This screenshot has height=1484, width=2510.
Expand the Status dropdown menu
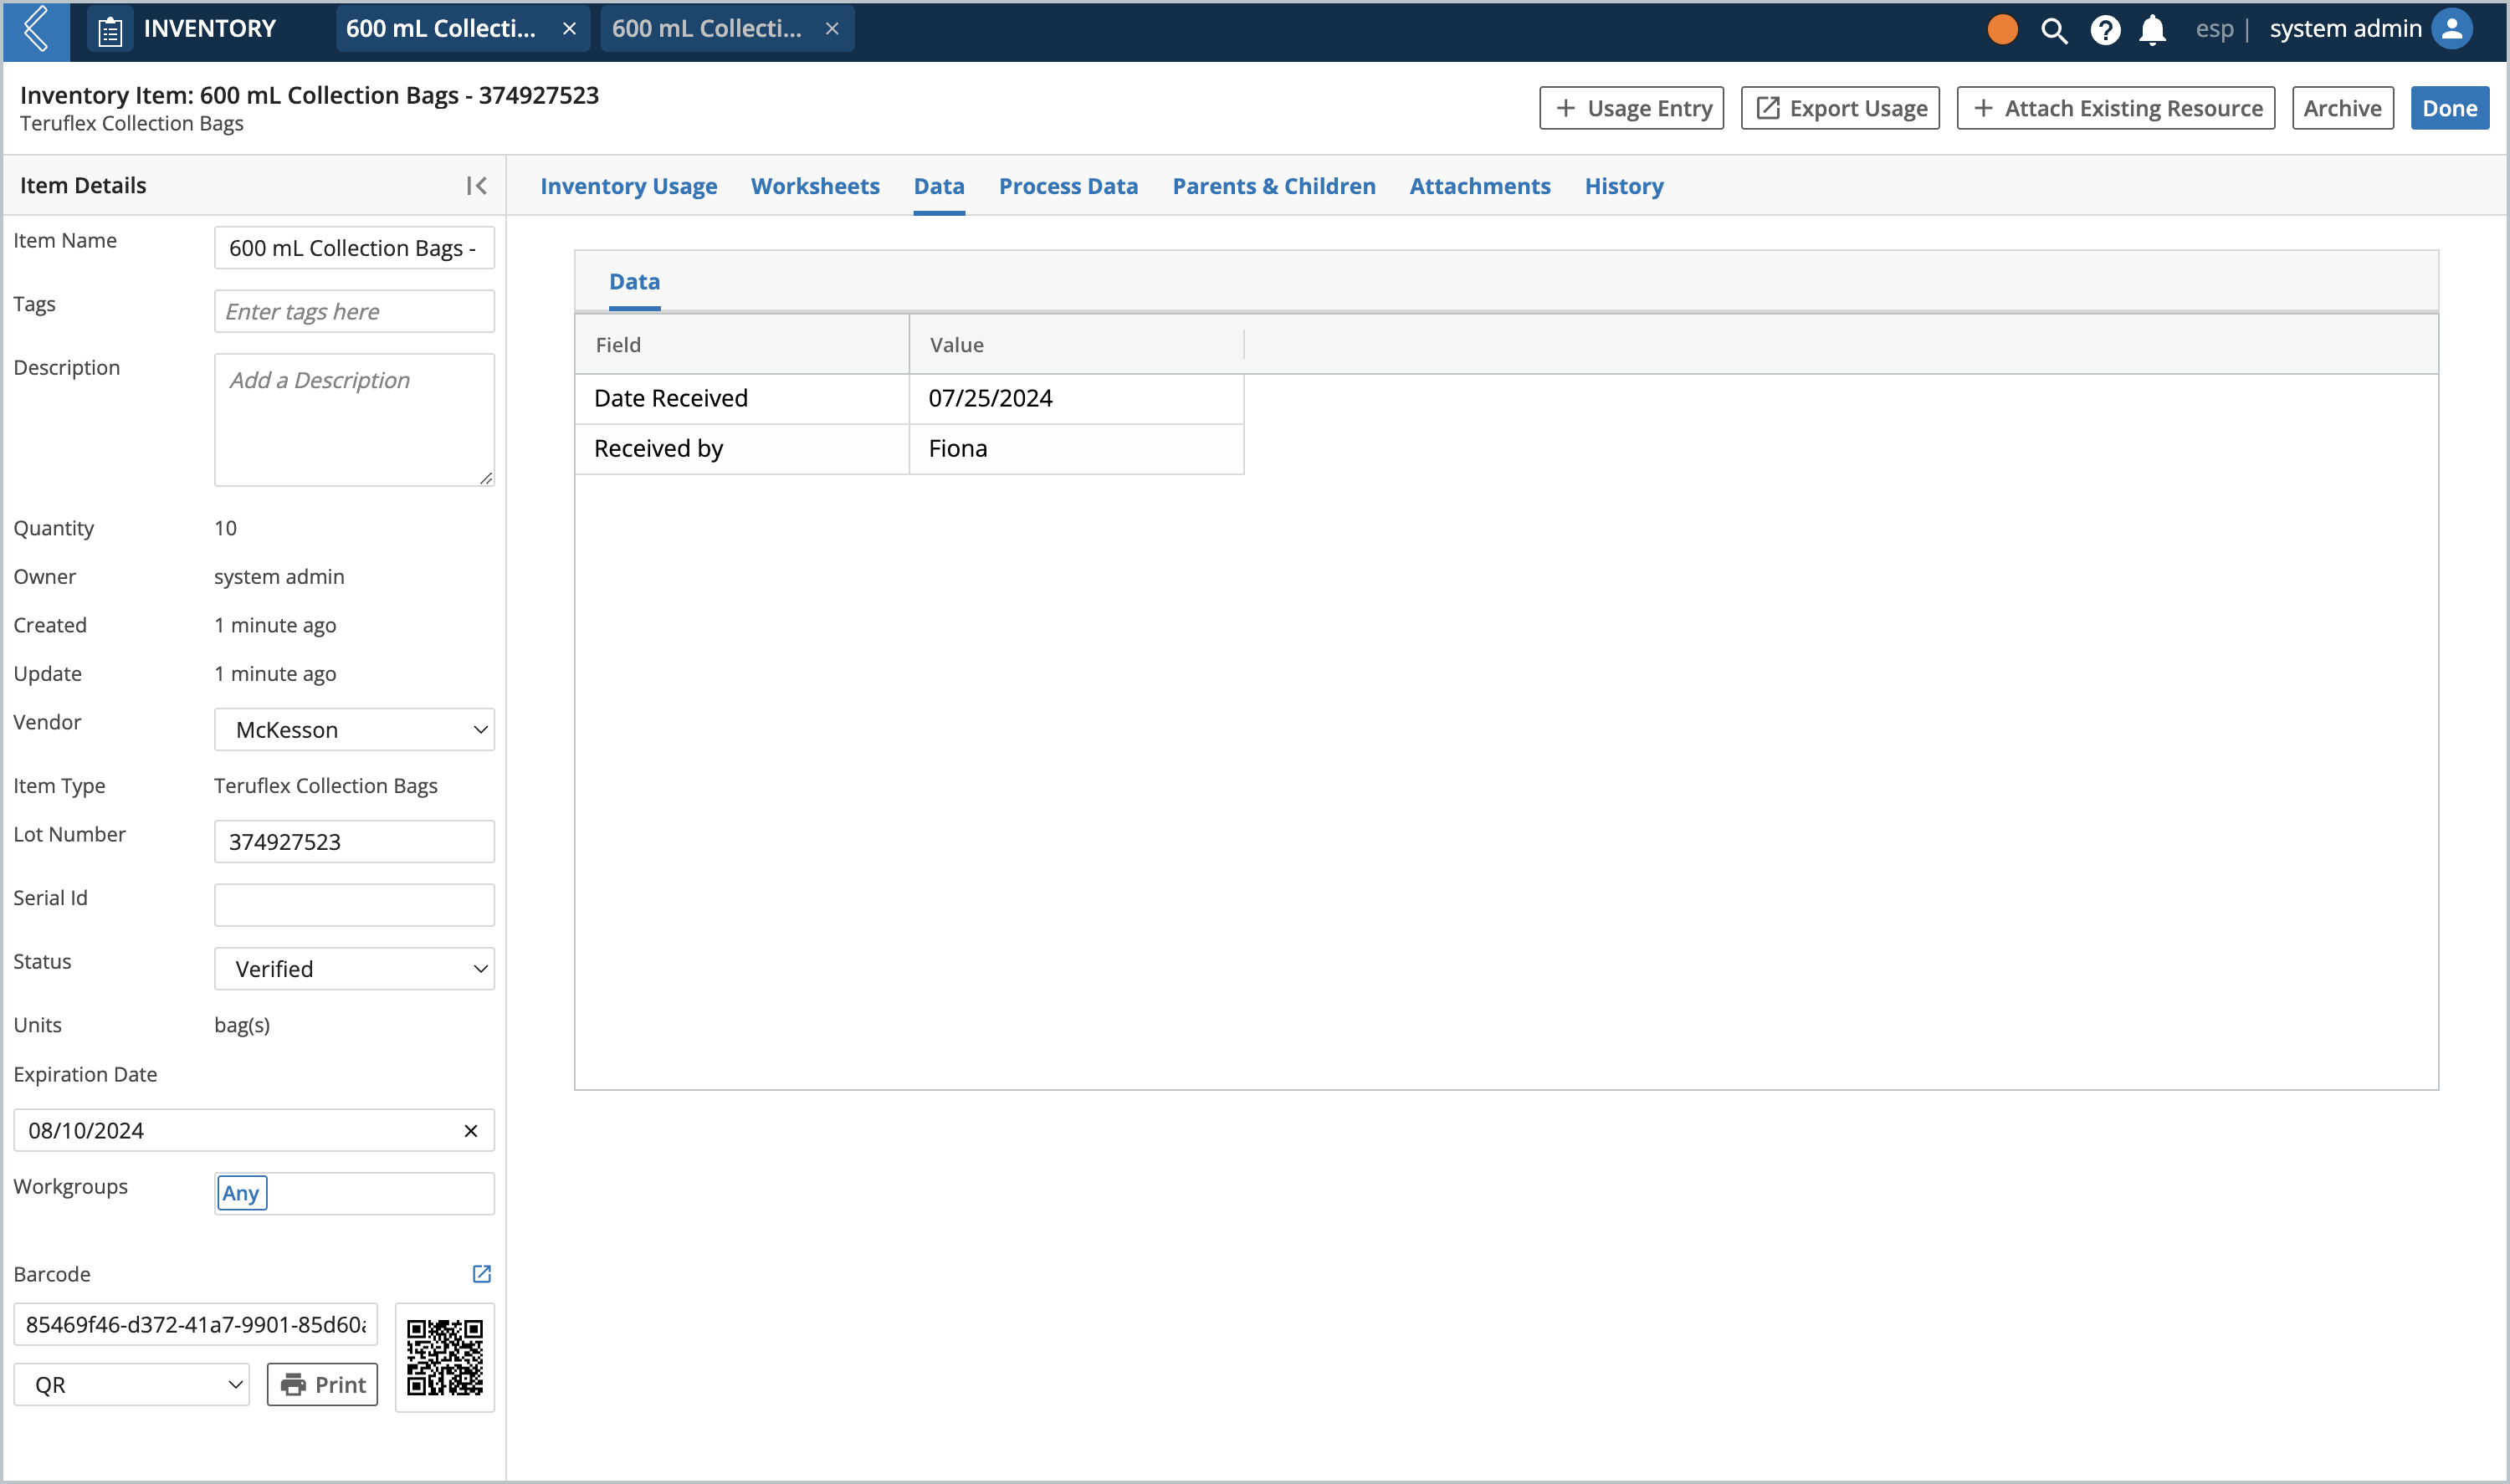pyautogui.click(x=353, y=968)
